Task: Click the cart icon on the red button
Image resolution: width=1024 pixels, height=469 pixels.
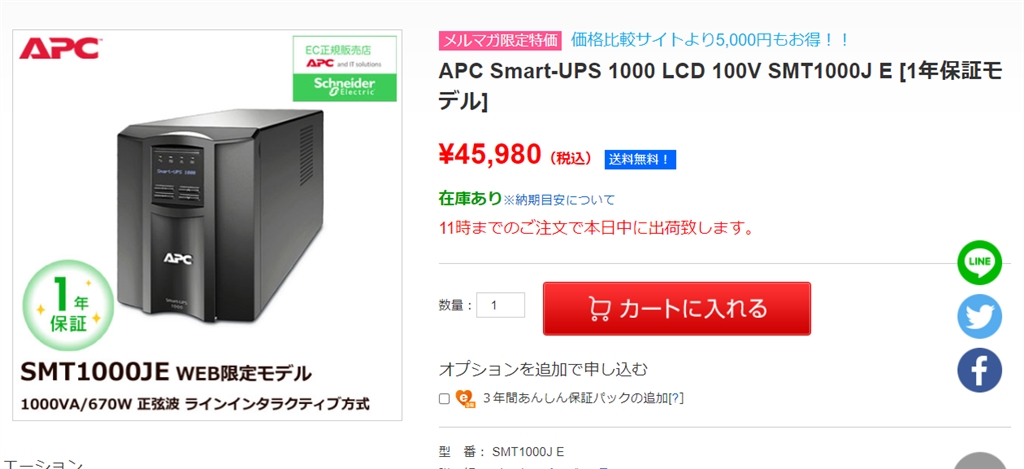Action: (x=599, y=308)
